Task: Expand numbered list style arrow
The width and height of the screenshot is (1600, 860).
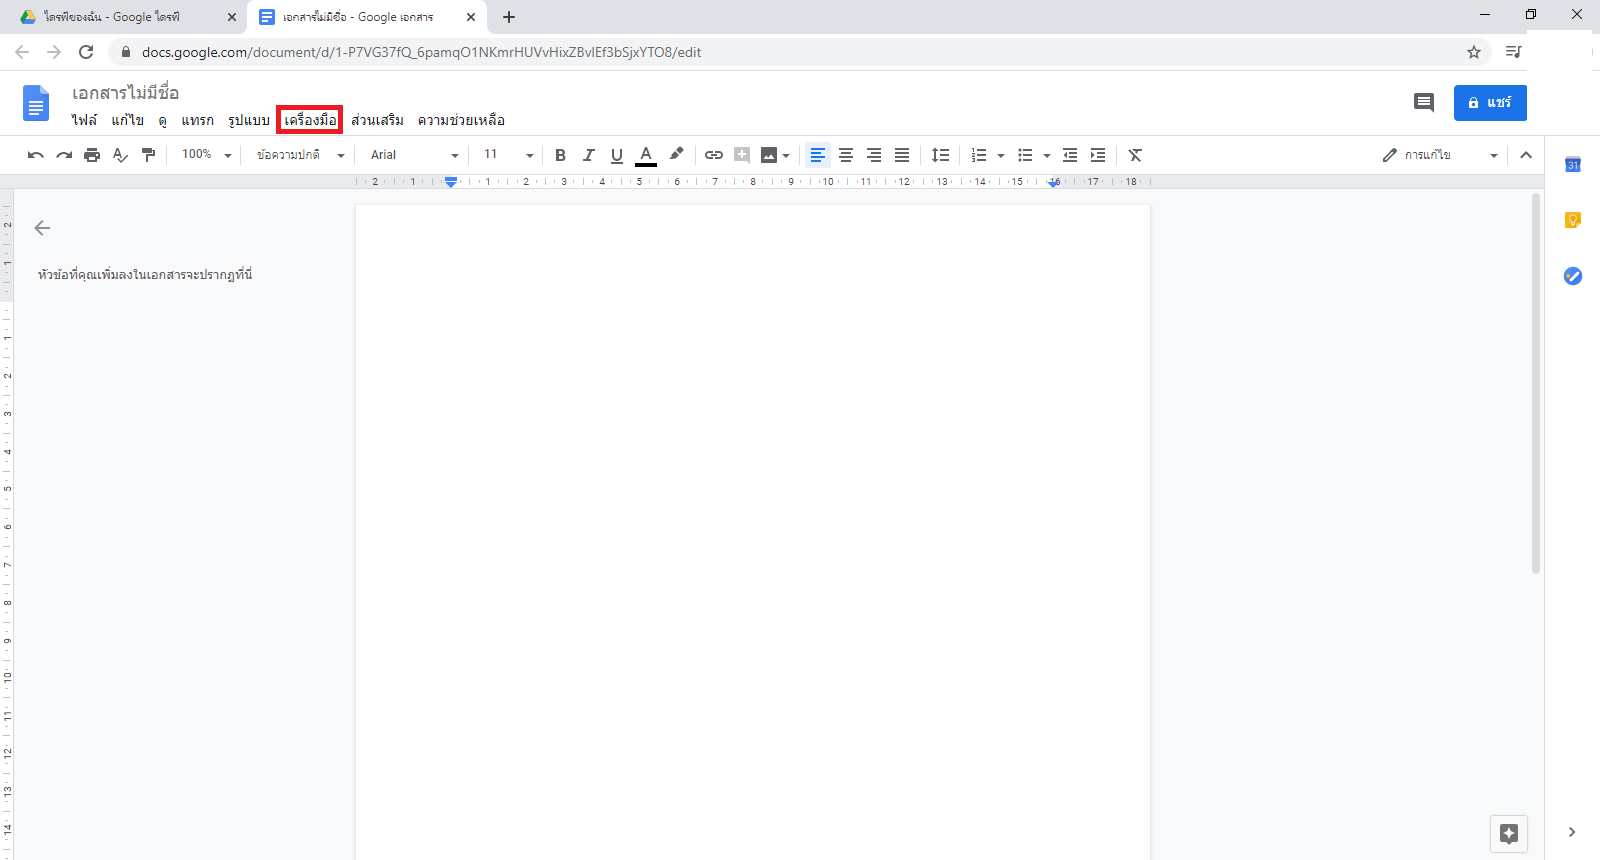Action: click(1001, 155)
